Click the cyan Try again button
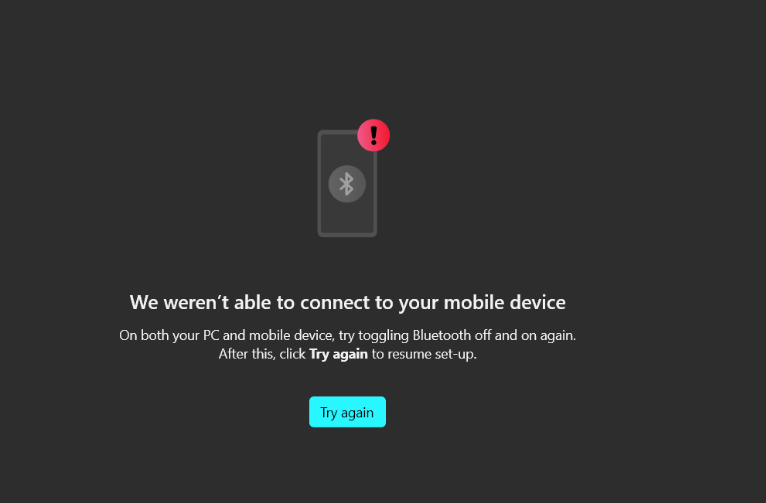Image resolution: width=766 pixels, height=503 pixels. coord(347,412)
